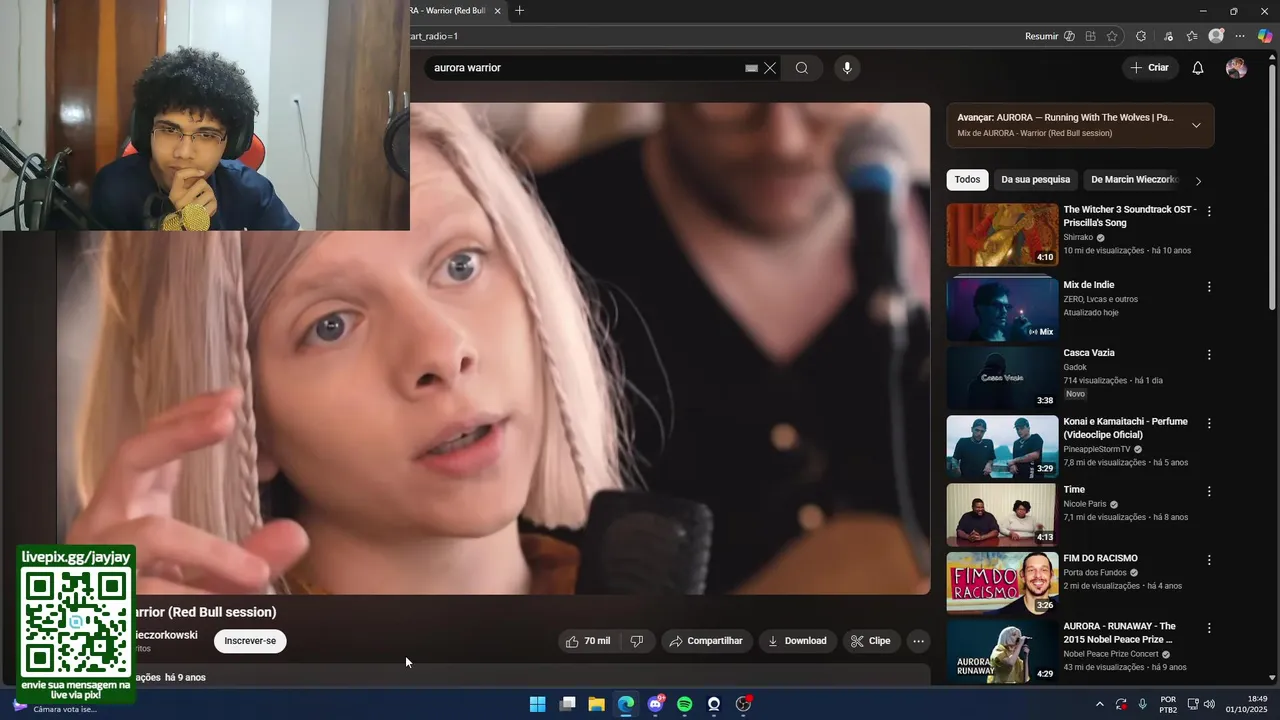
Task: Open the Mix de Indie thumbnail
Action: (x=1002, y=308)
